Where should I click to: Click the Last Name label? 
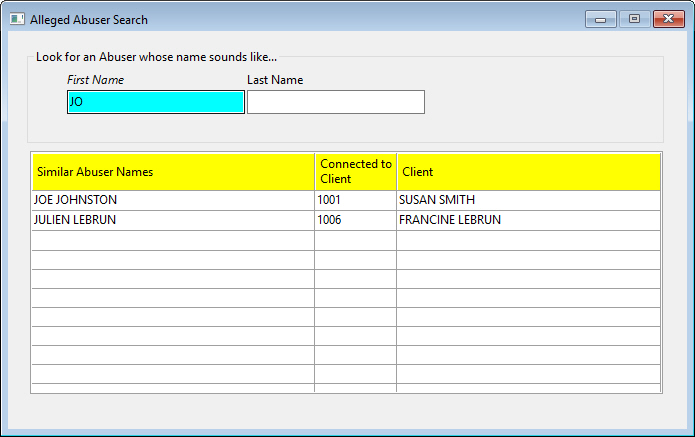pyautogui.click(x=275, y=80)
